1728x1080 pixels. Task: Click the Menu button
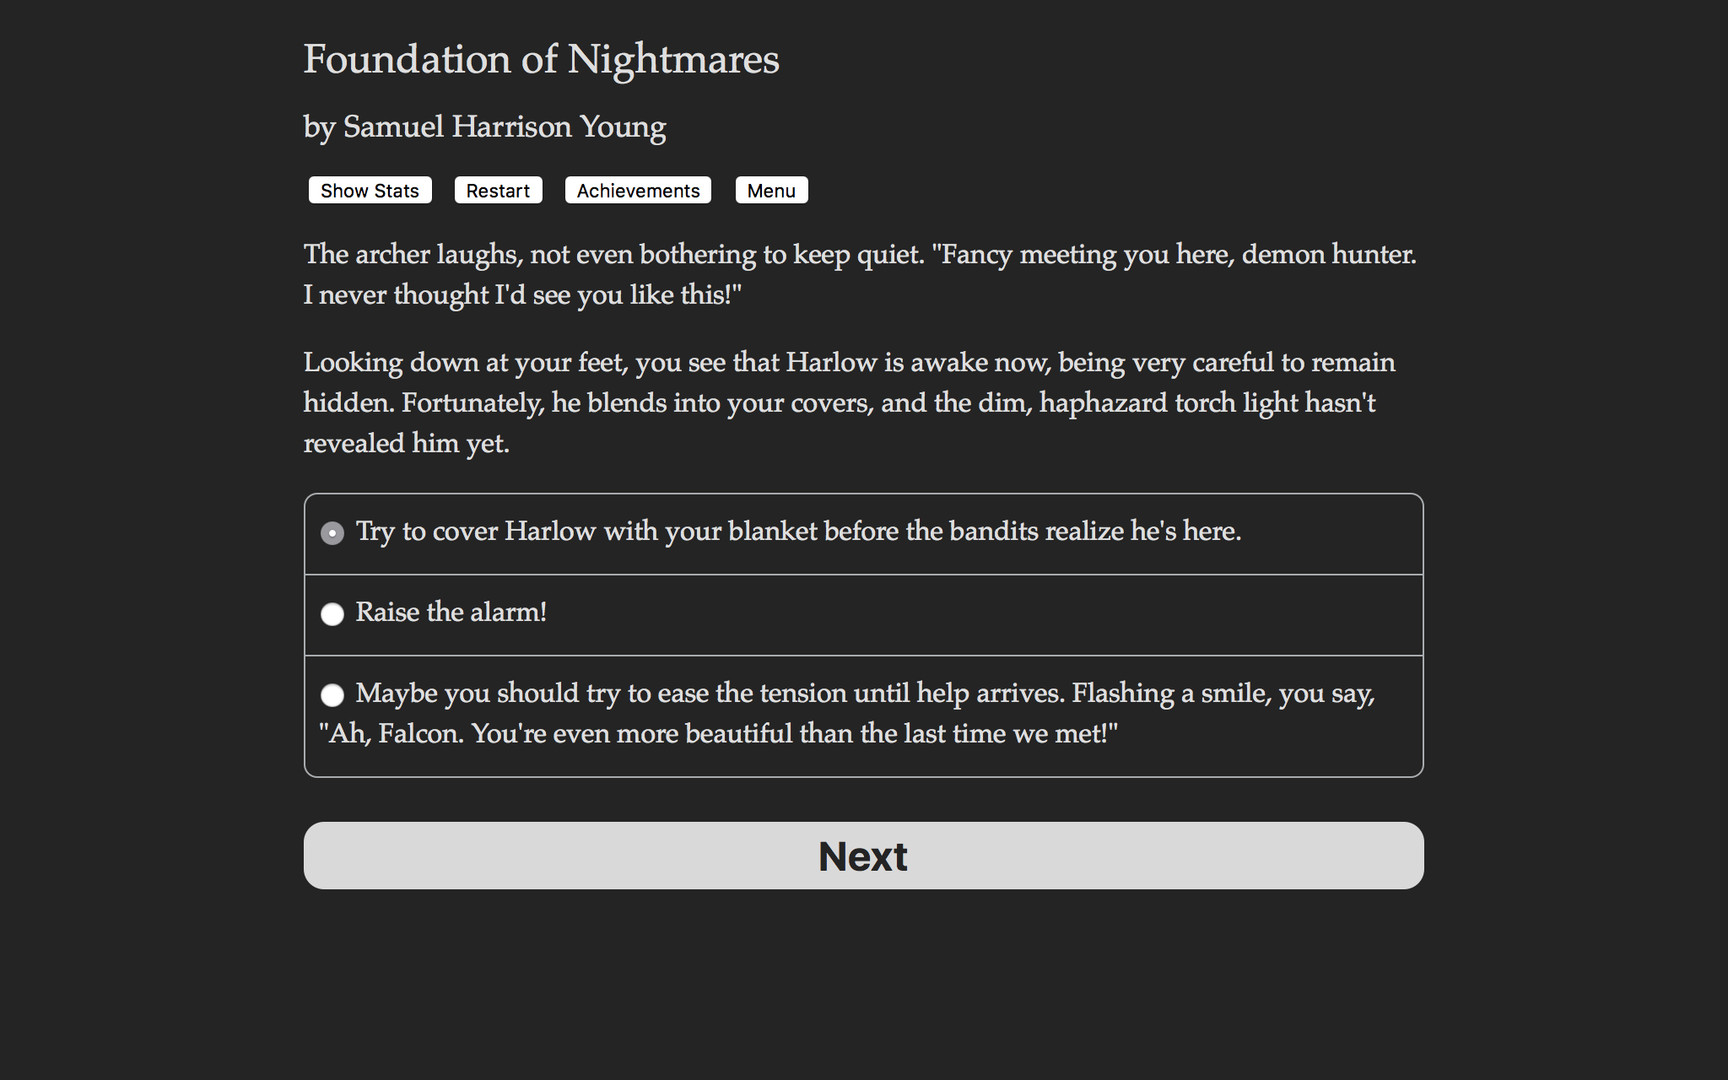click(771, 190)
